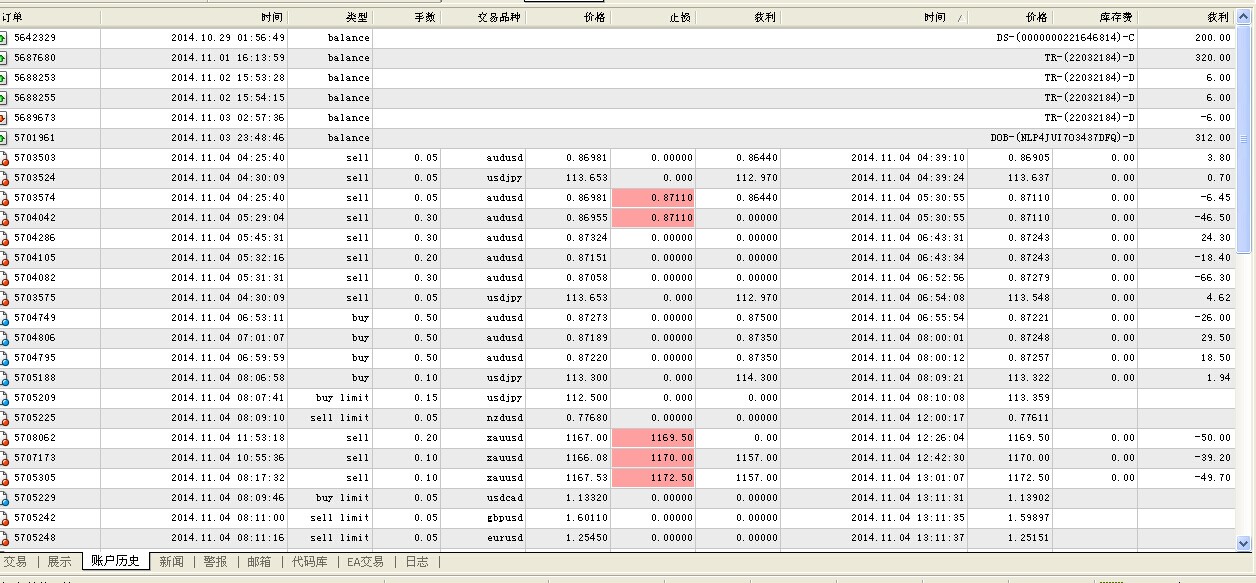The image size is (1256, 583).
Task: Click the comment DS-(0000000221646814)-C
Action: [x=1066, y=38]
